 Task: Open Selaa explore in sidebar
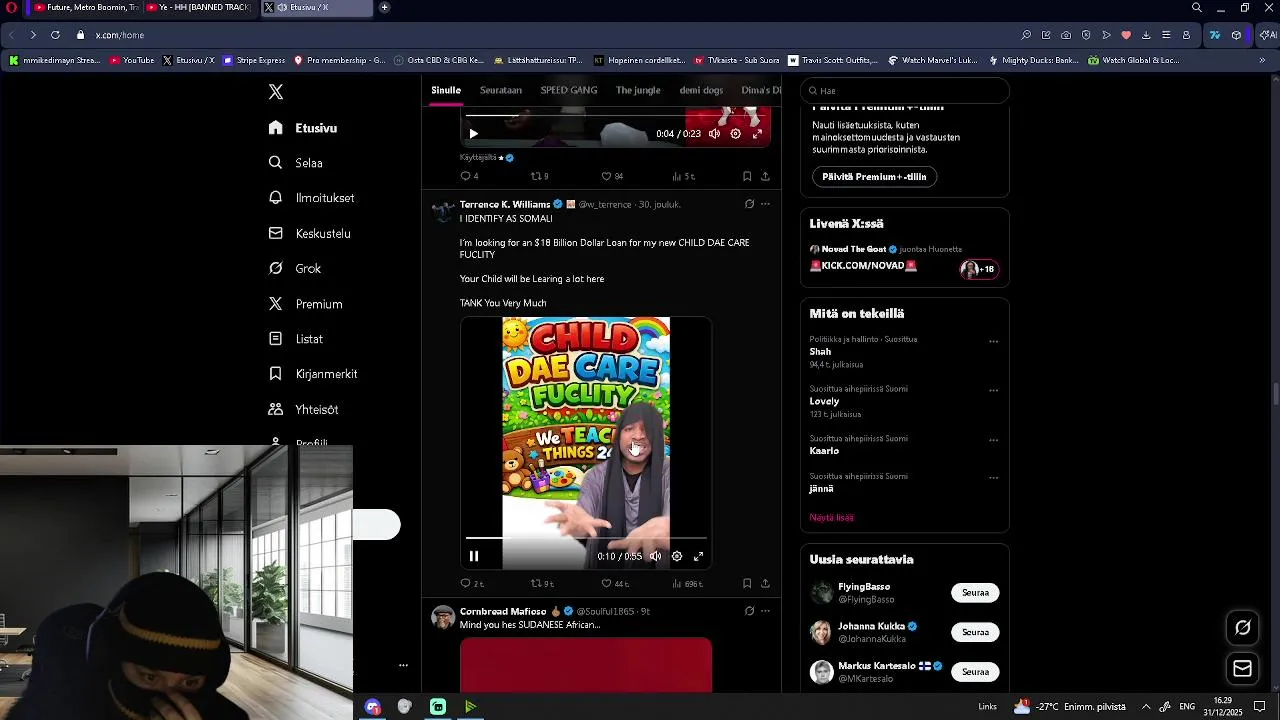[296, 163]
